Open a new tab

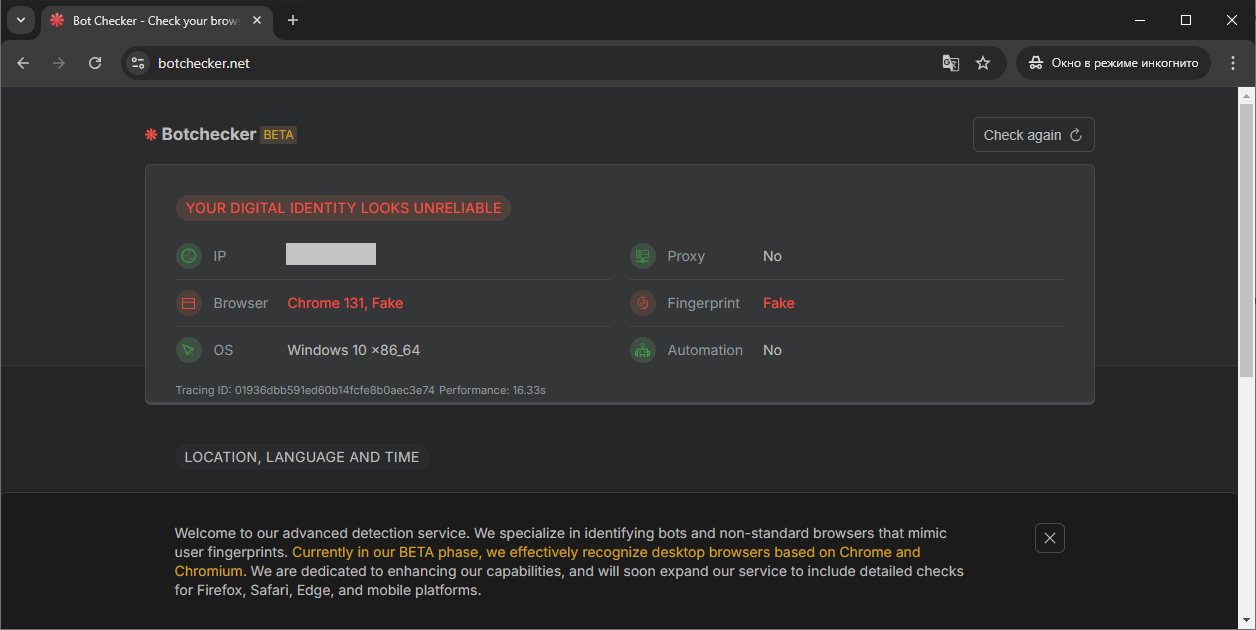coord(293,21)
